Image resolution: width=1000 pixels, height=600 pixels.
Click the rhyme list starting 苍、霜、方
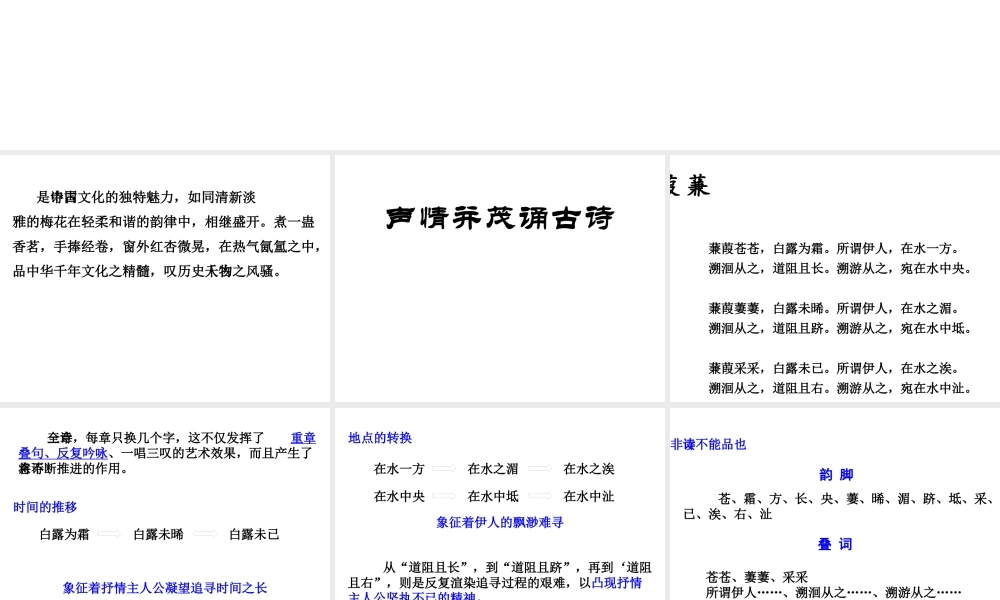tap(837, 506)
